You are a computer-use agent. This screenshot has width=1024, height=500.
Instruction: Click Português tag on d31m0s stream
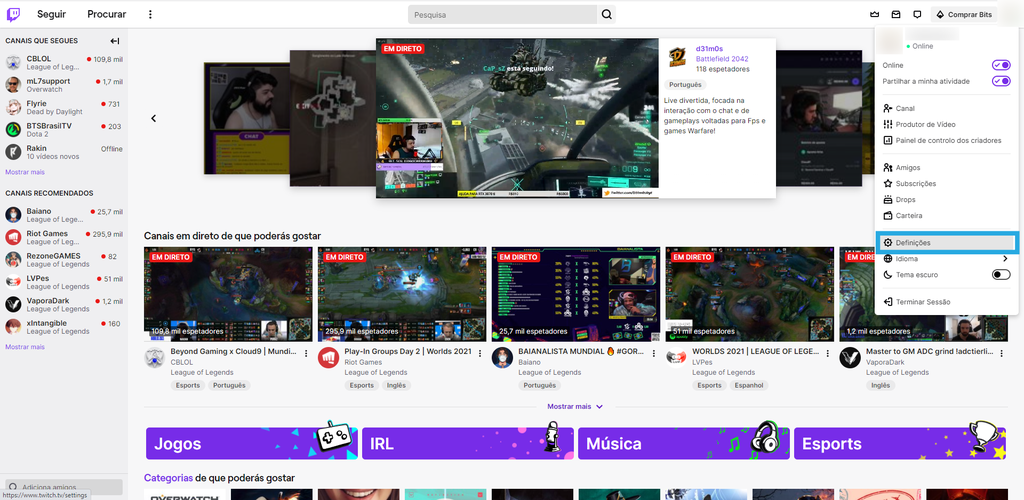[x=685, y=85]
